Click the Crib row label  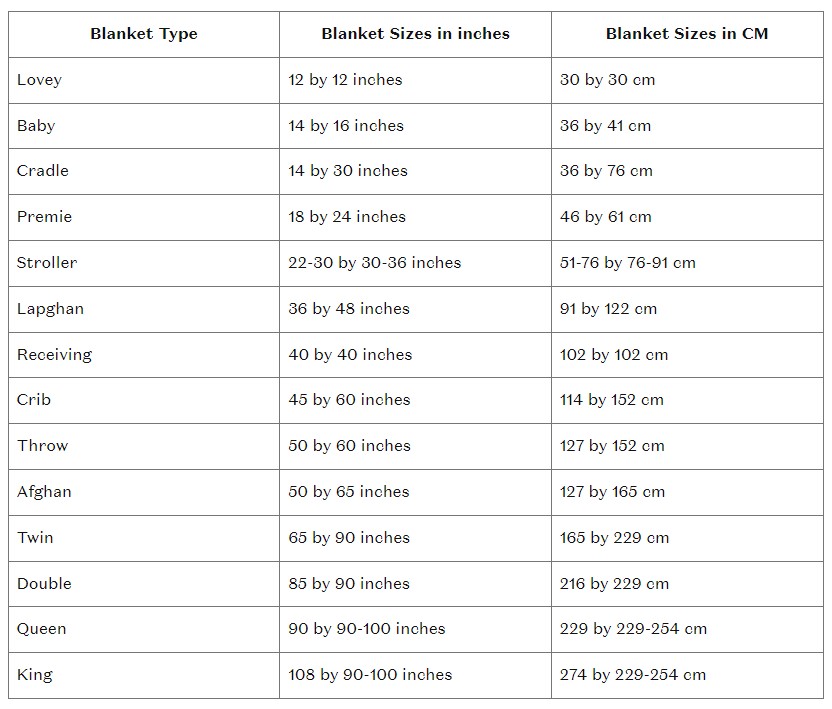34,400
